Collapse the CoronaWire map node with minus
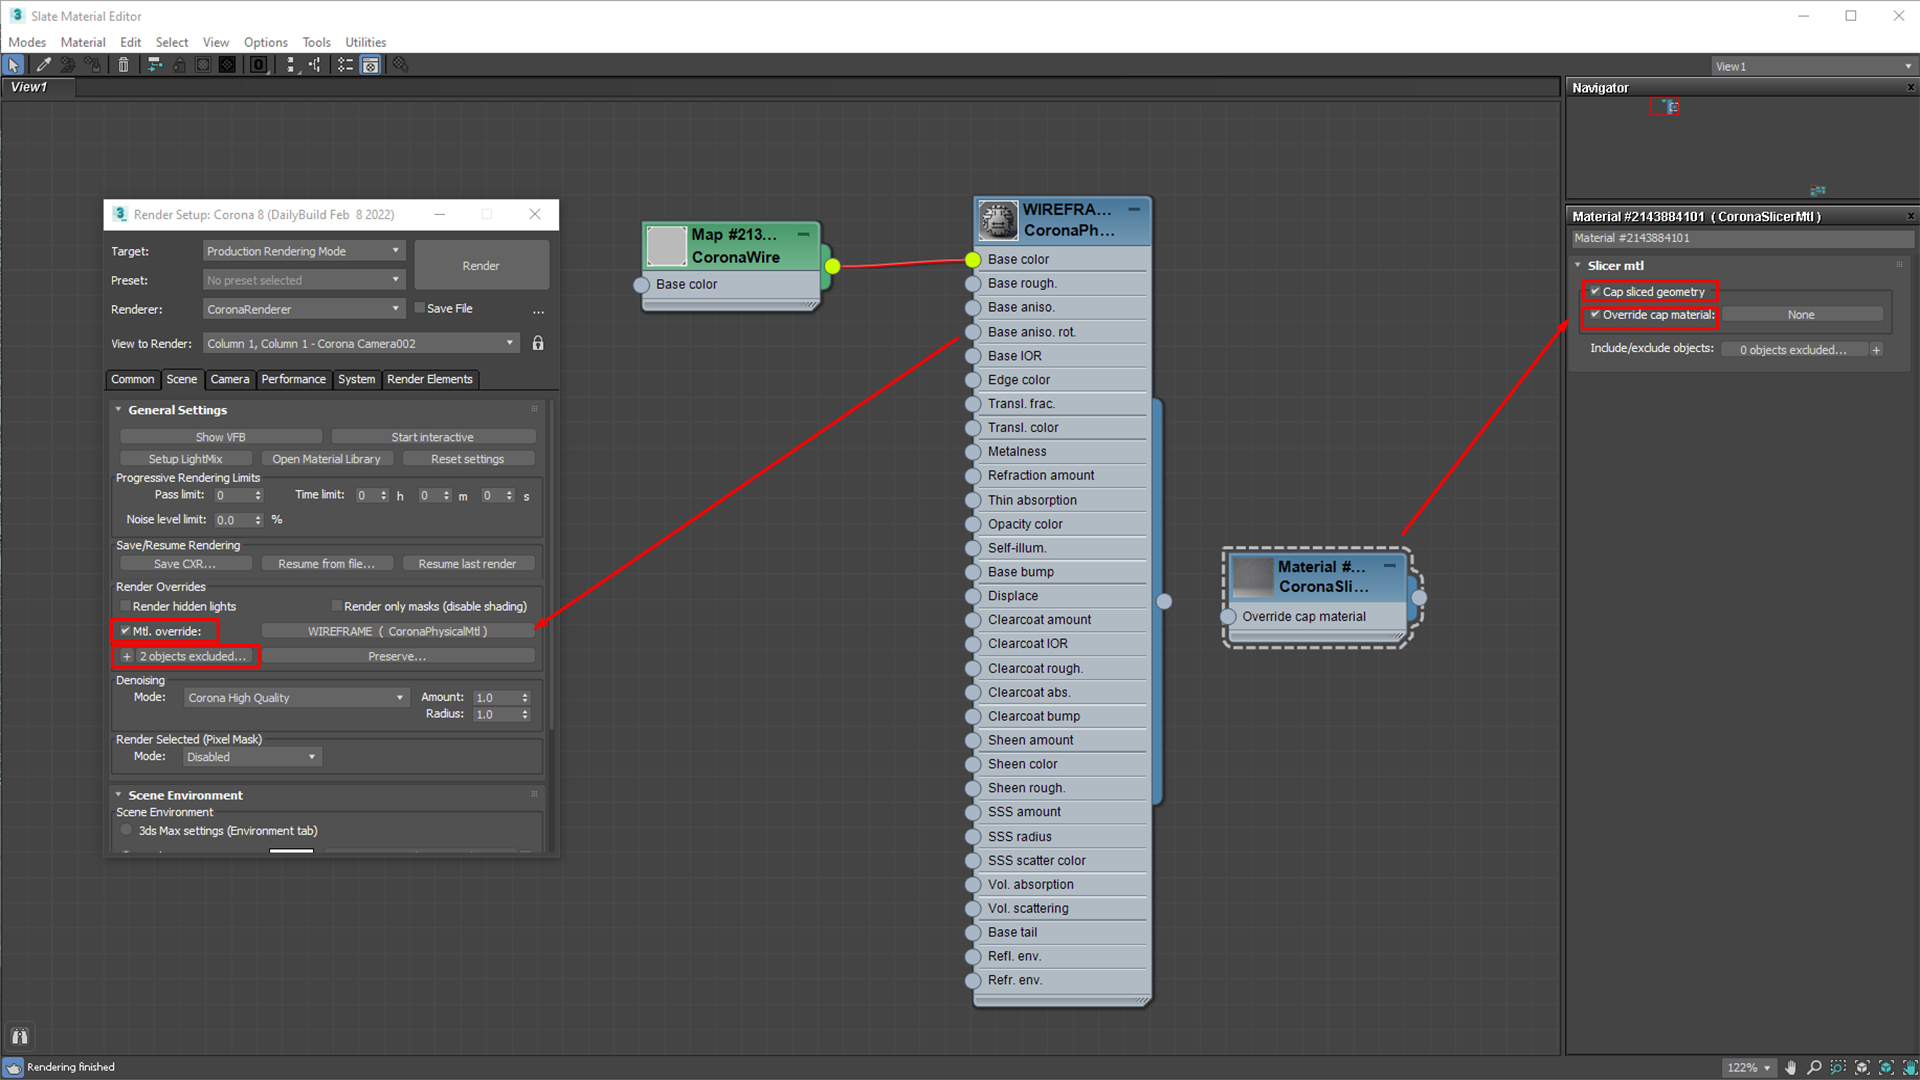This screenshot has height=1080, width=1920. [803, 234]
